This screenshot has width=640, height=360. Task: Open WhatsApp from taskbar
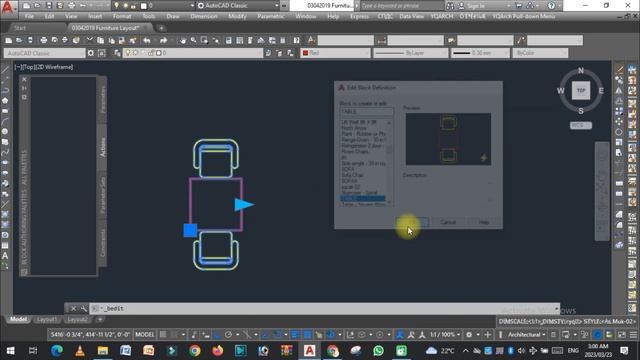point(378,351)
